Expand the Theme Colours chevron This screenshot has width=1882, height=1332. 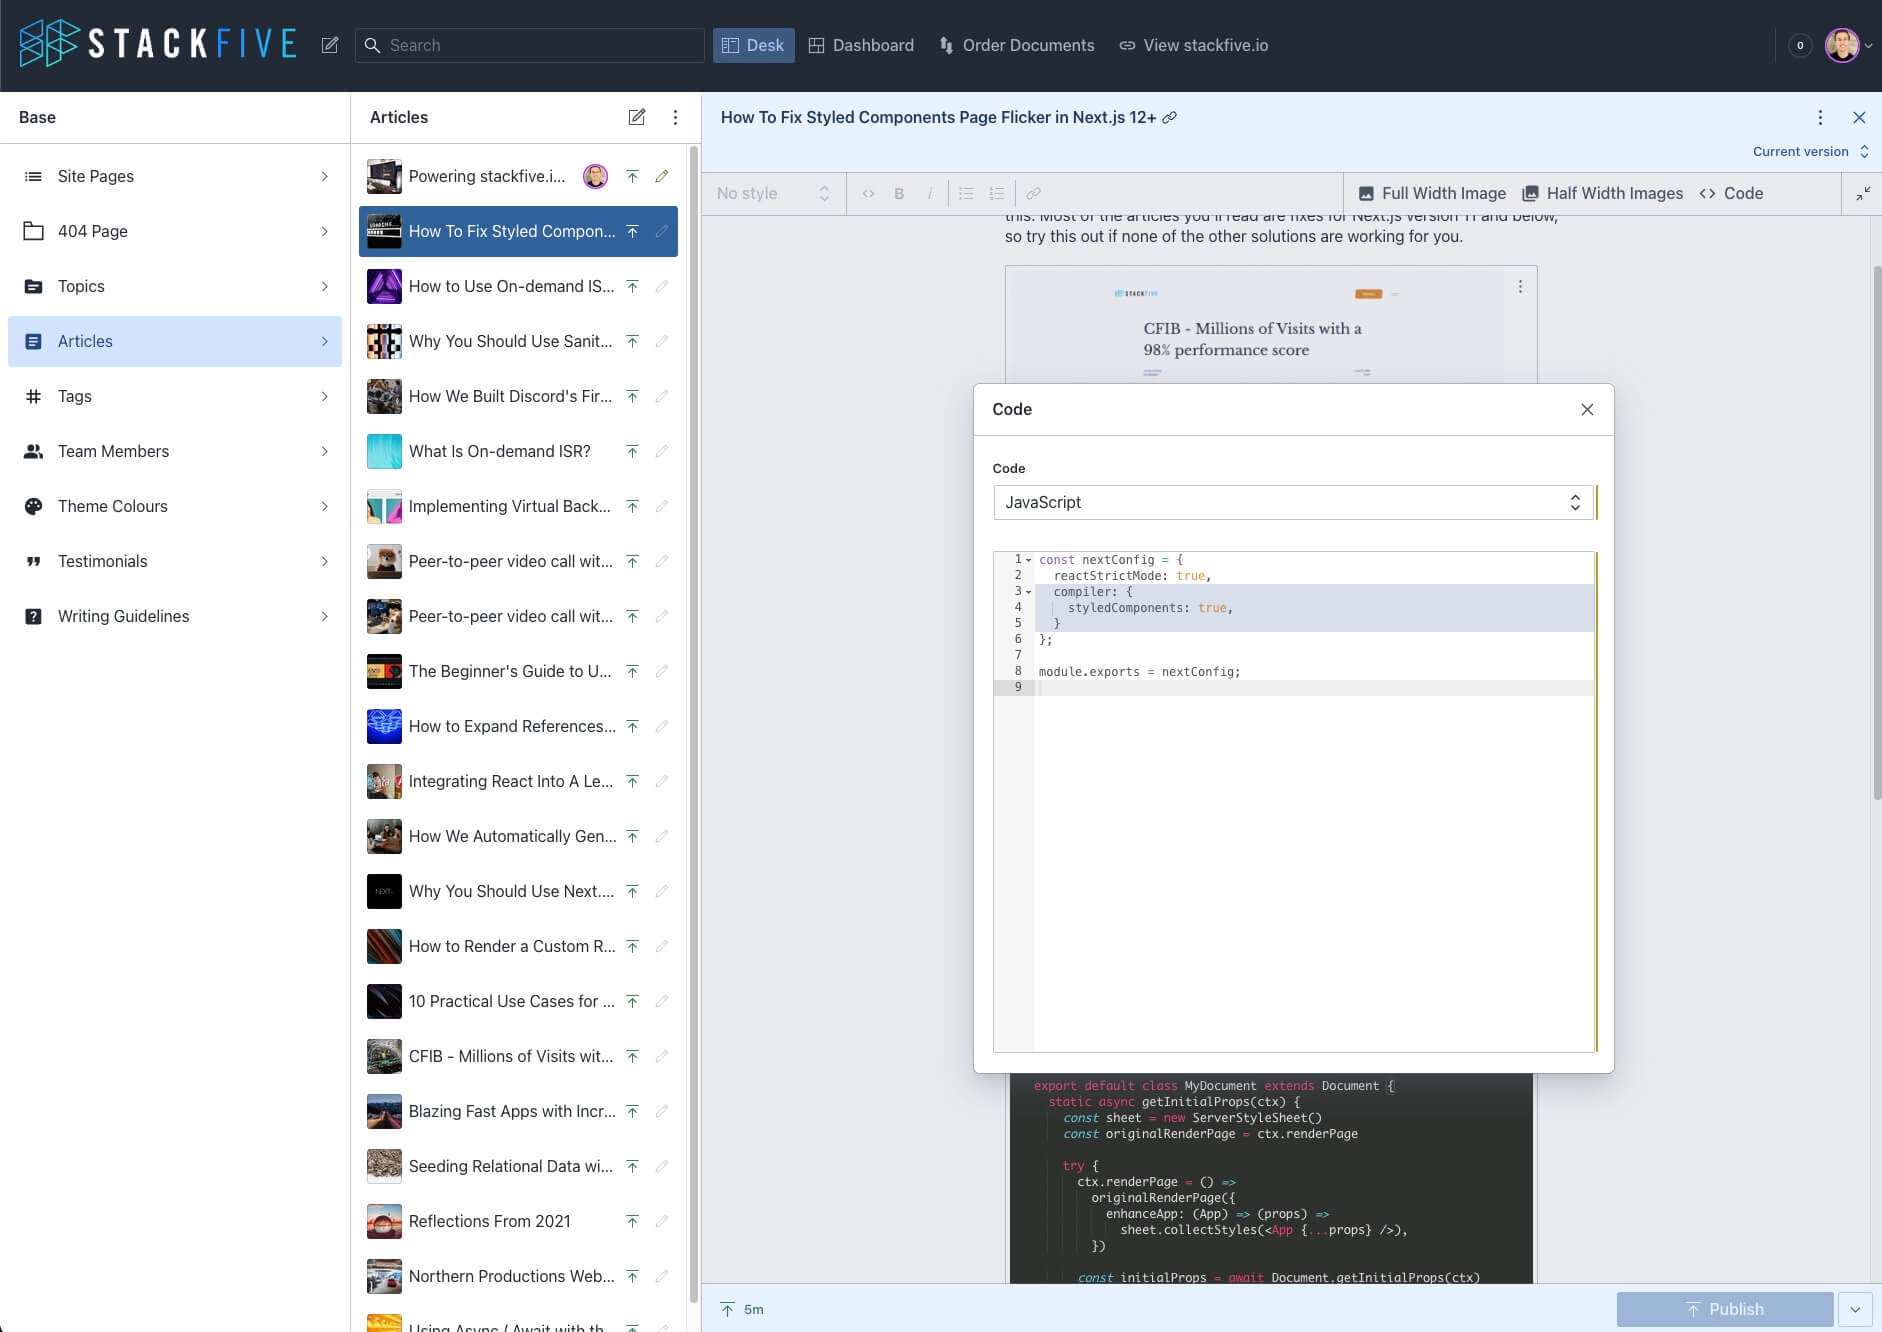[x=324, y=506]
